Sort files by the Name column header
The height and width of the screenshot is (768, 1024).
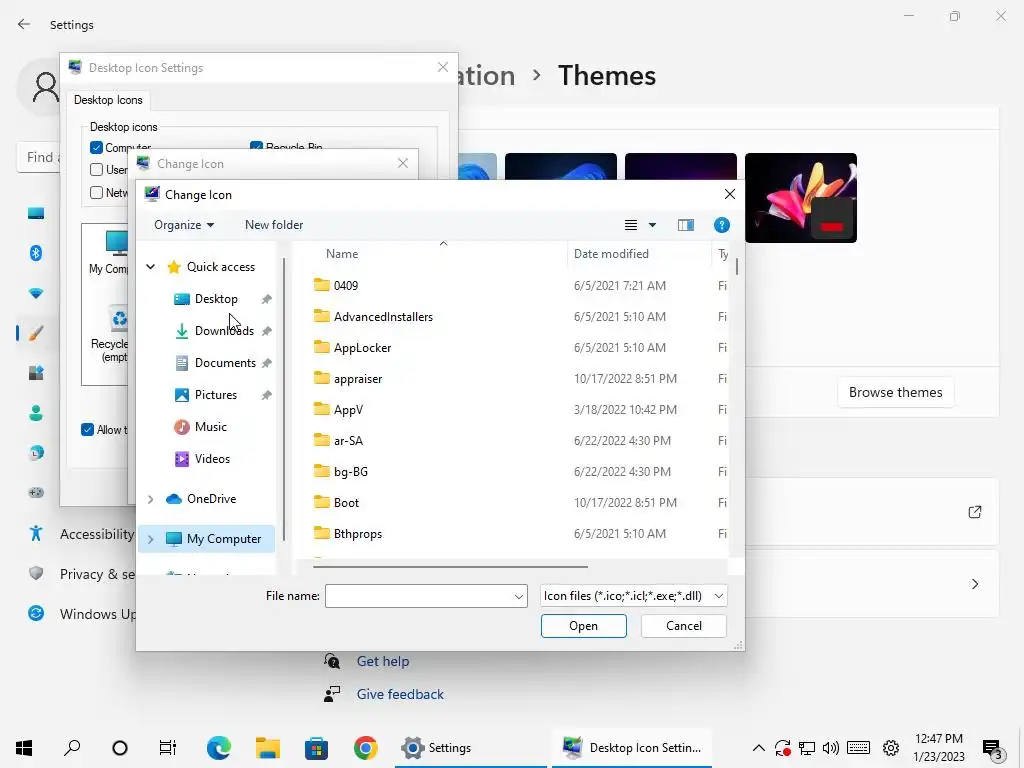click(x=342, y=253)
